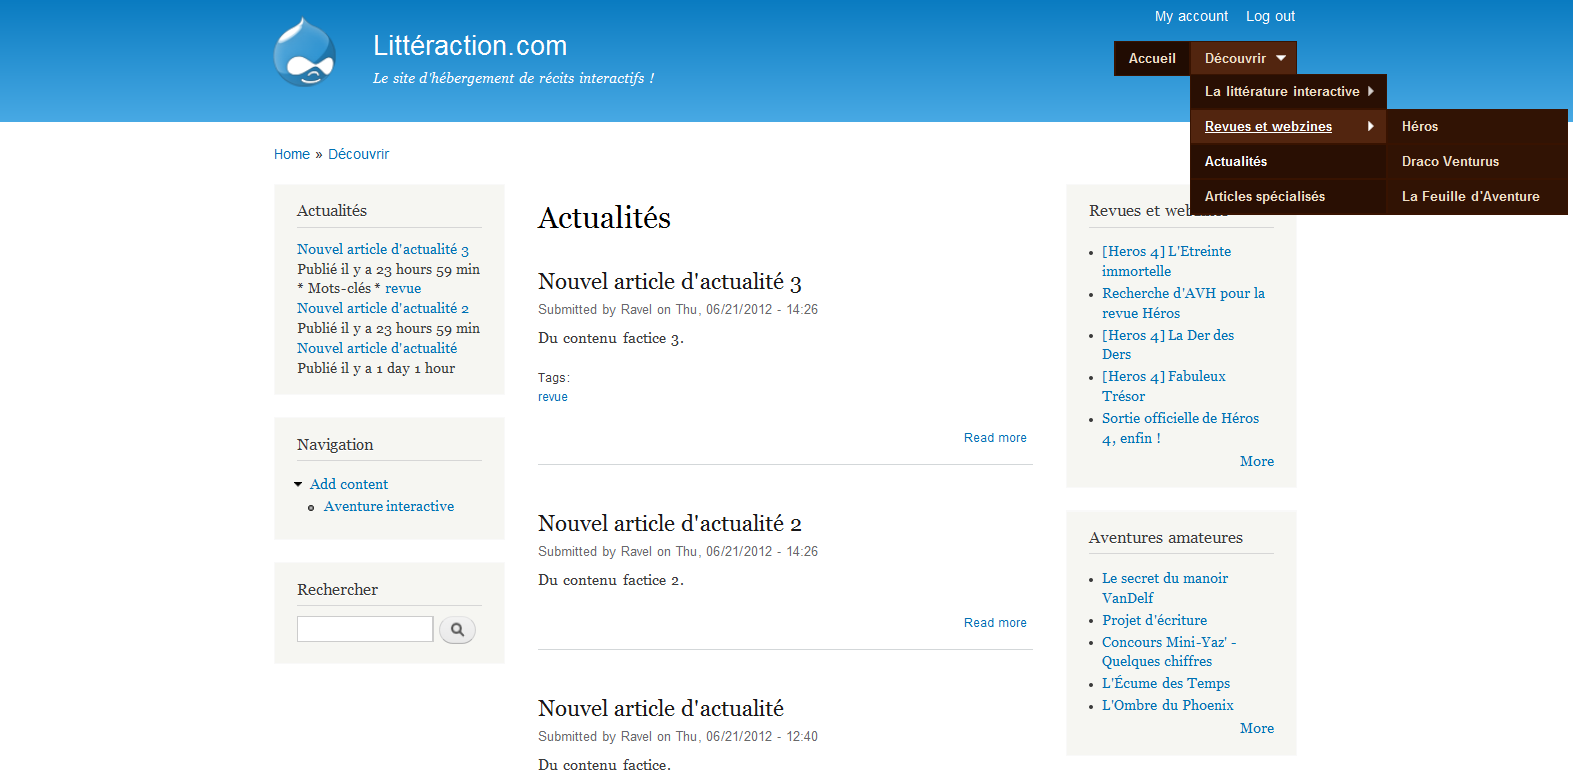
Task: Select Revues et webzines menu entry
Action: pos(1268,126)
